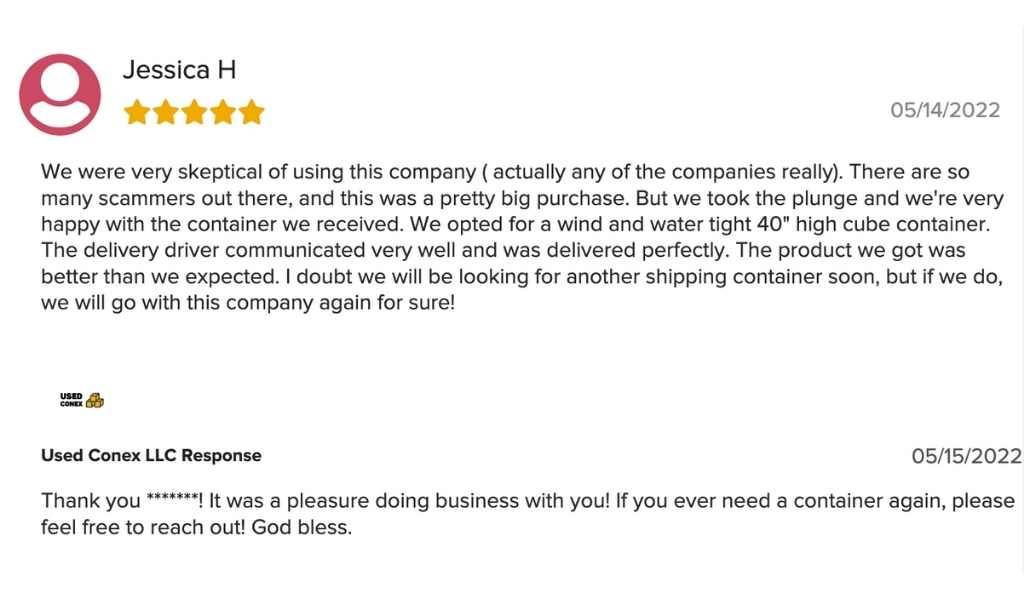The height and width of the screenshot is (600, 1024).
Task: Click the fourth gold rating star
Action: click(x=223, y=112)
